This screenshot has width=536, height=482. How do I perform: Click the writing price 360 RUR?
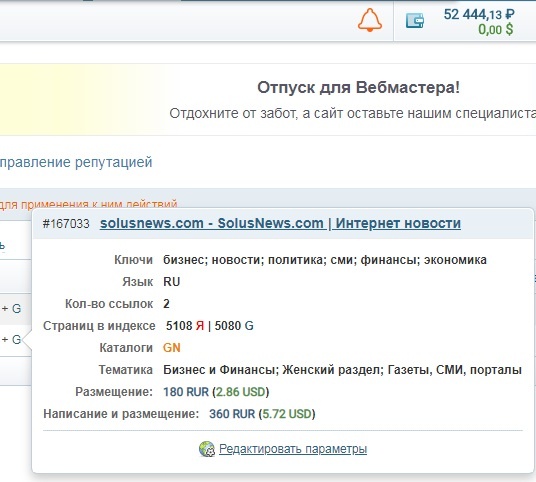232,414
